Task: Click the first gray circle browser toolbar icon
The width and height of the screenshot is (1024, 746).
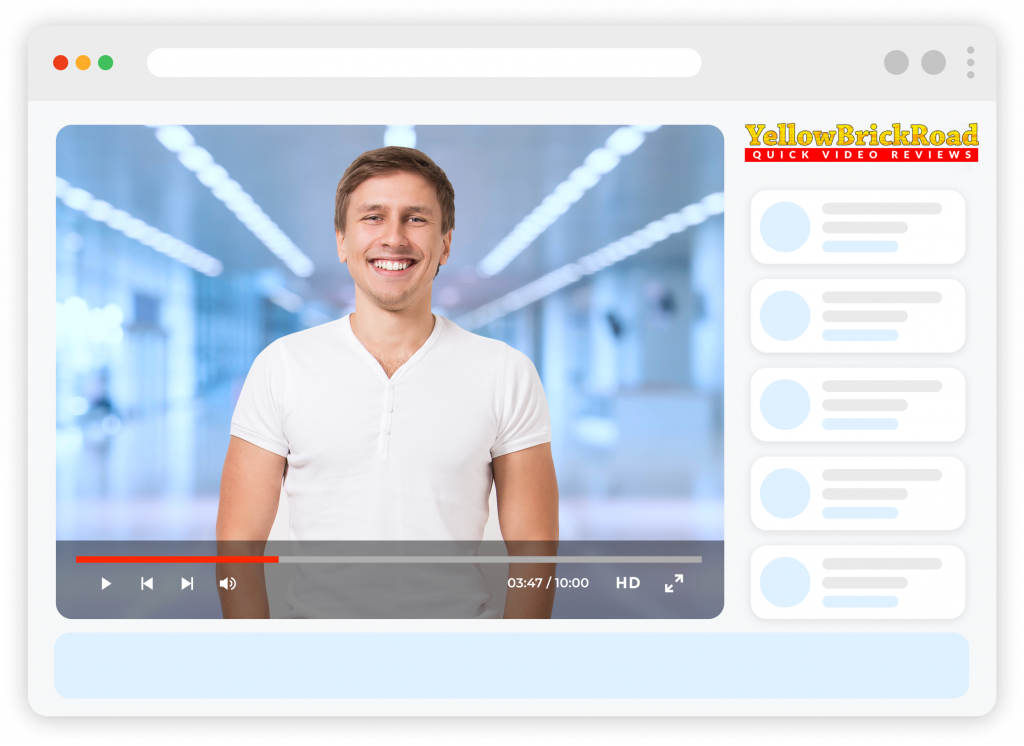Action: 896,63
